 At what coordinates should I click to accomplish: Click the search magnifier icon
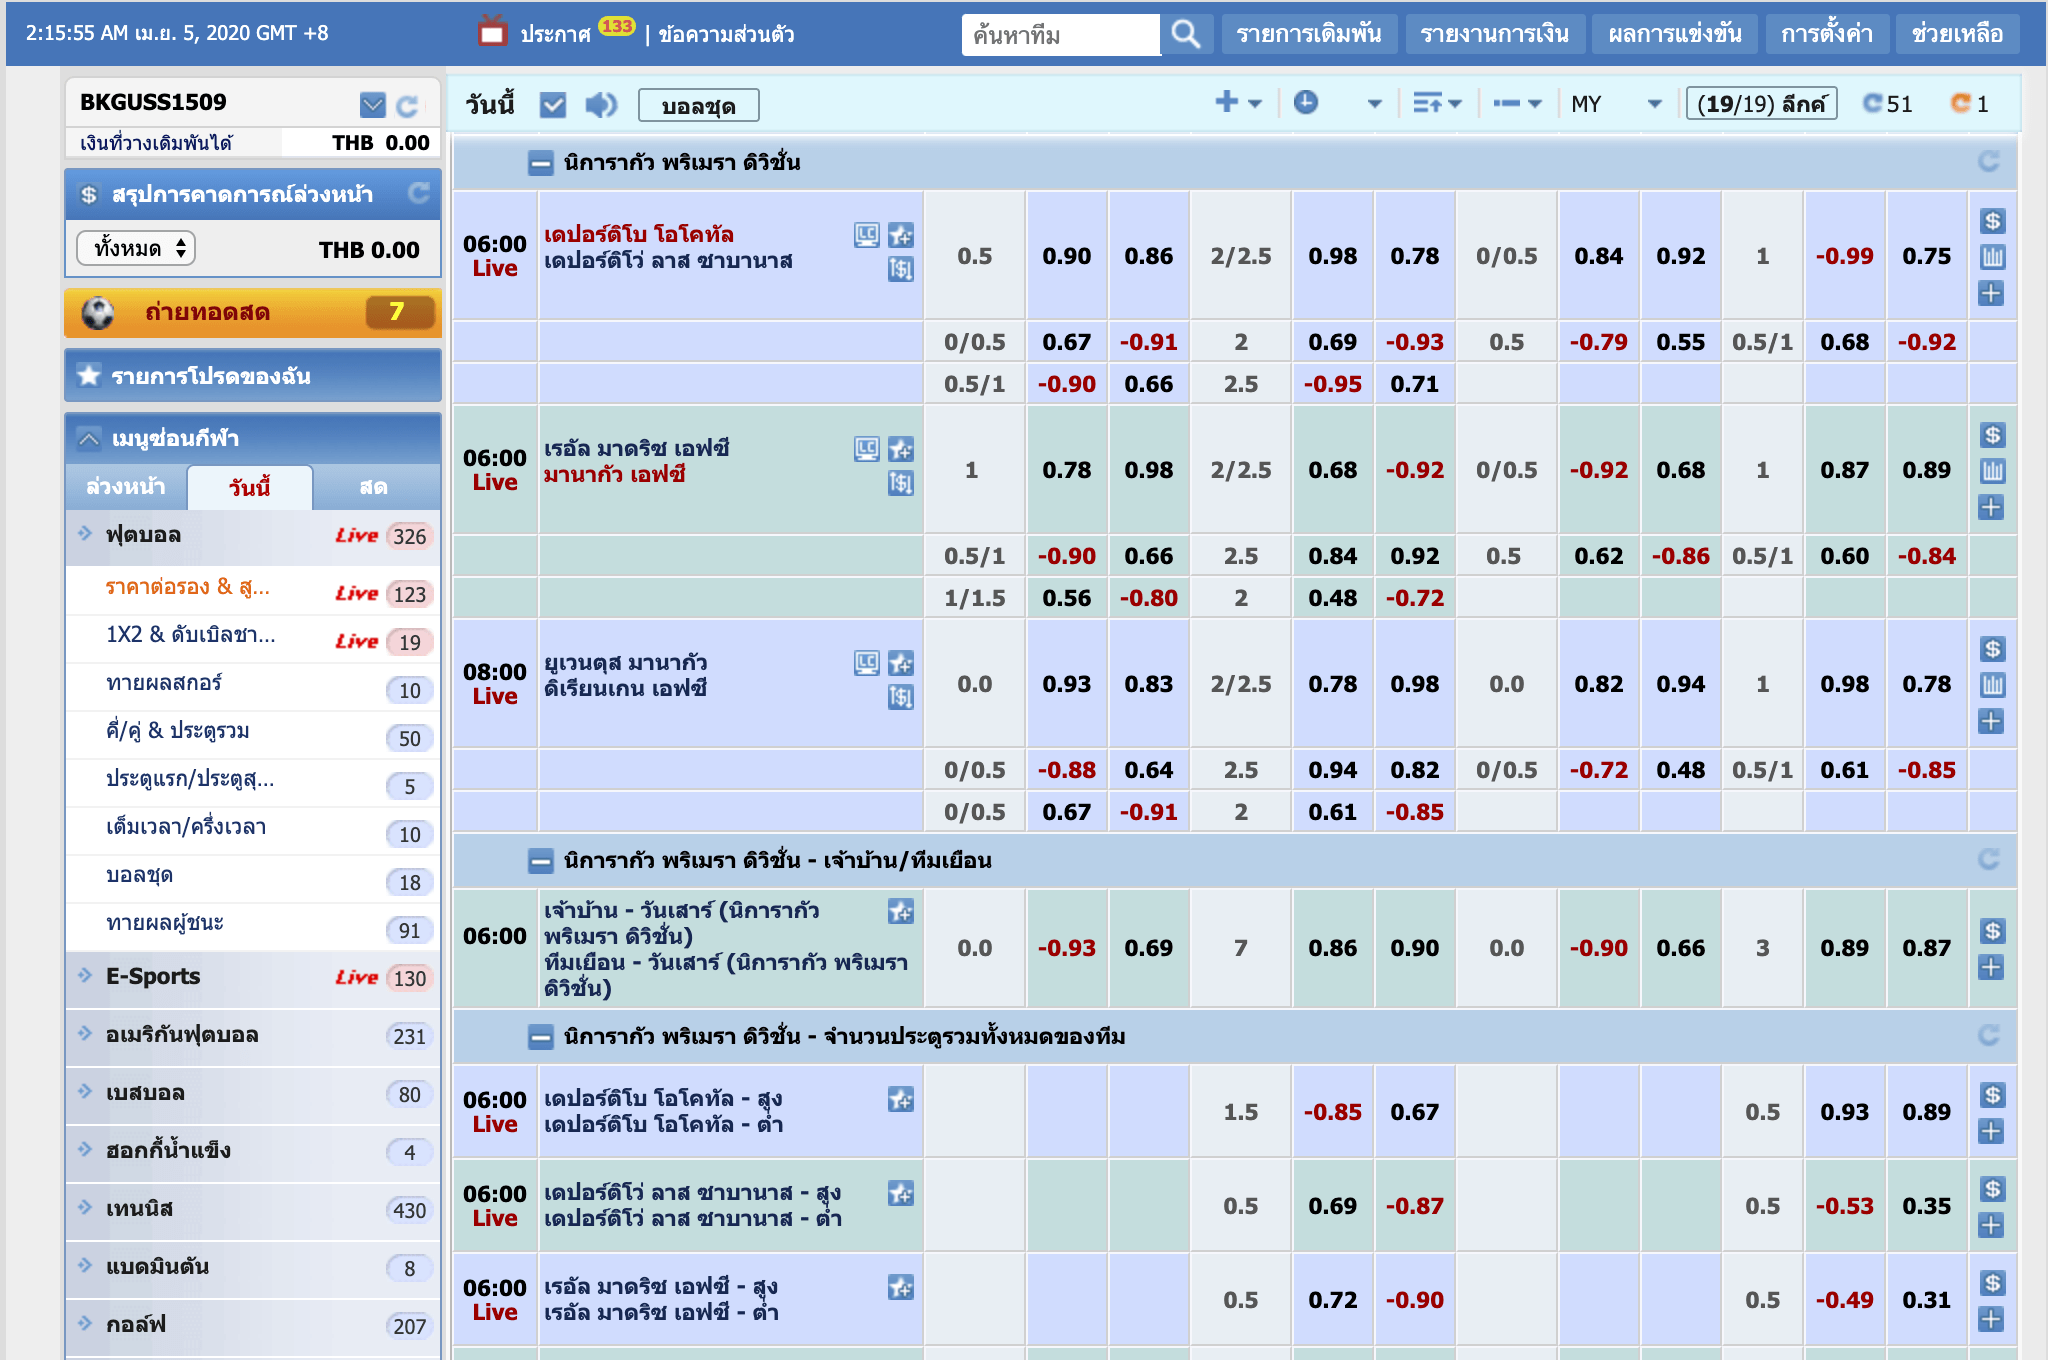(x=1185, y=34)
